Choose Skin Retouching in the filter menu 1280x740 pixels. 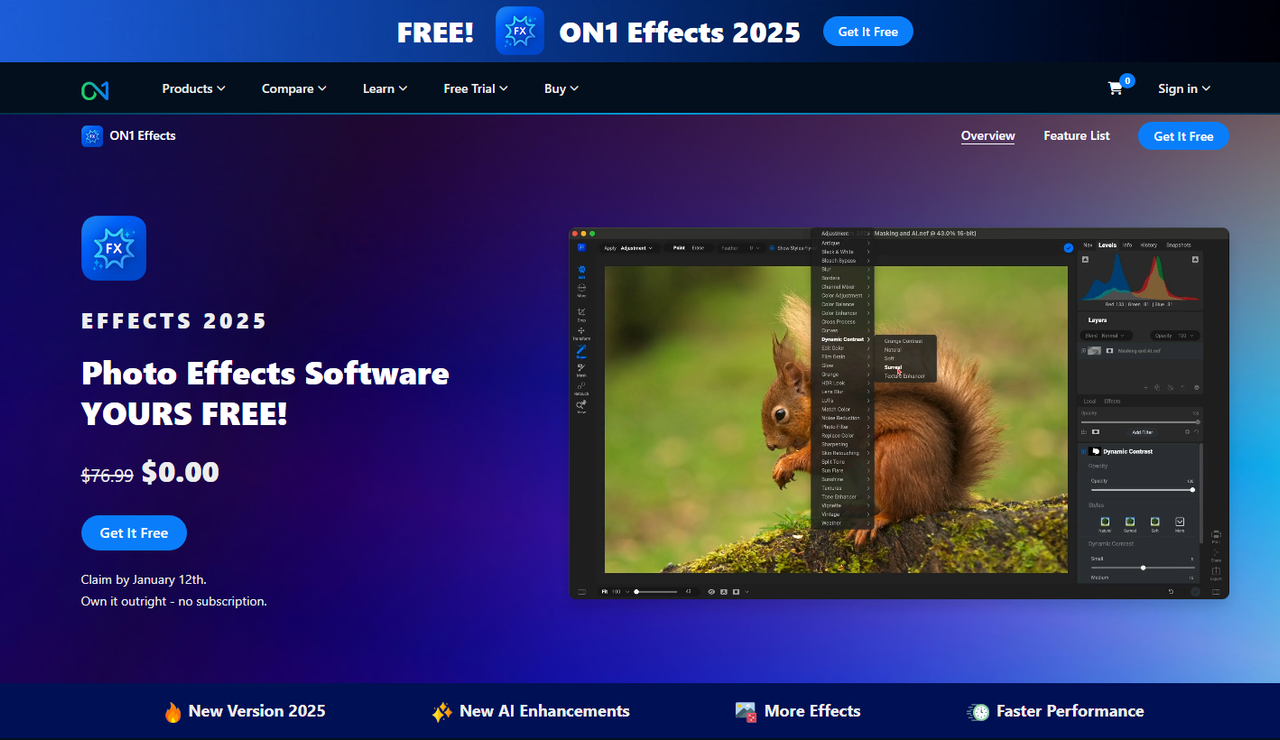(x=843, y=453)
